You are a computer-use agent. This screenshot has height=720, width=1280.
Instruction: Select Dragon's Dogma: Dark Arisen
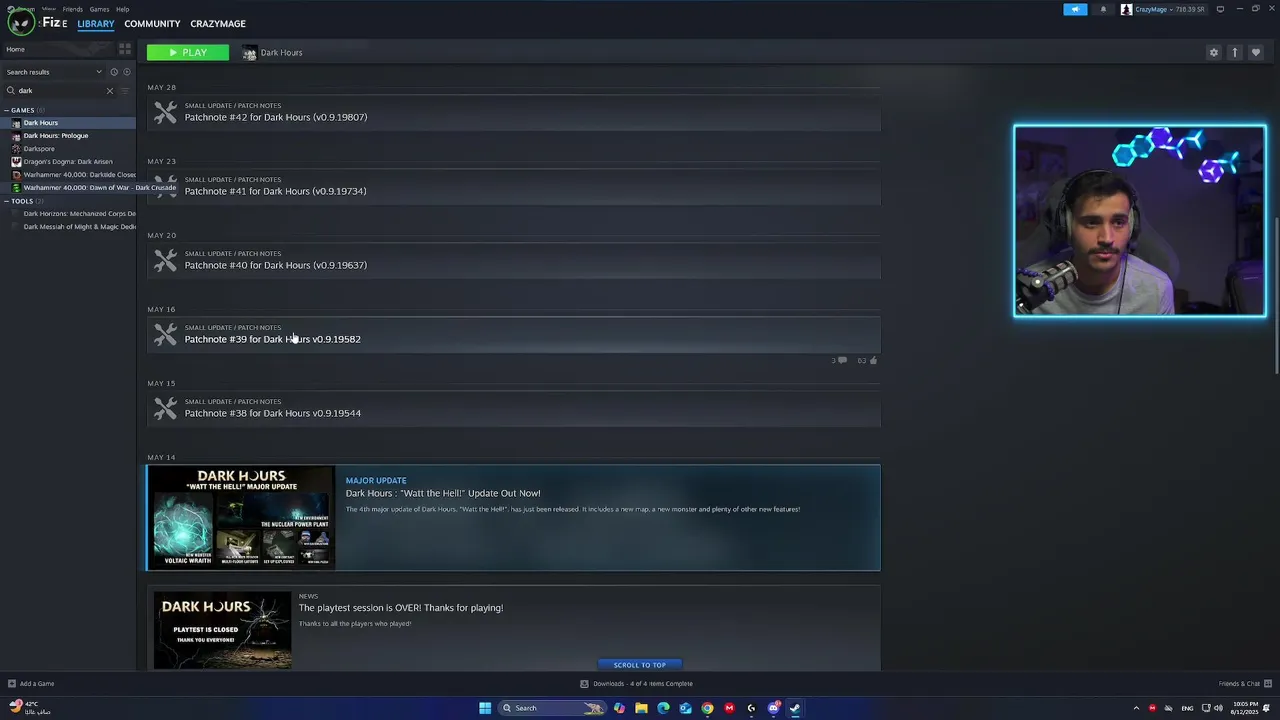pyautogui.click(x=68, y=162)
